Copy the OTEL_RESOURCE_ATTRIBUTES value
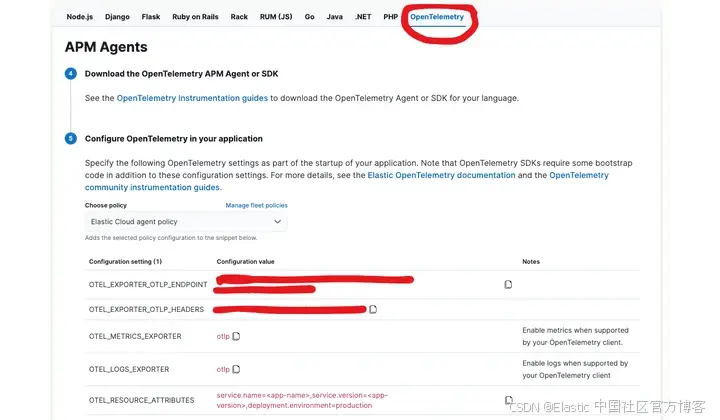720x420 pixels. pos(508,400)
